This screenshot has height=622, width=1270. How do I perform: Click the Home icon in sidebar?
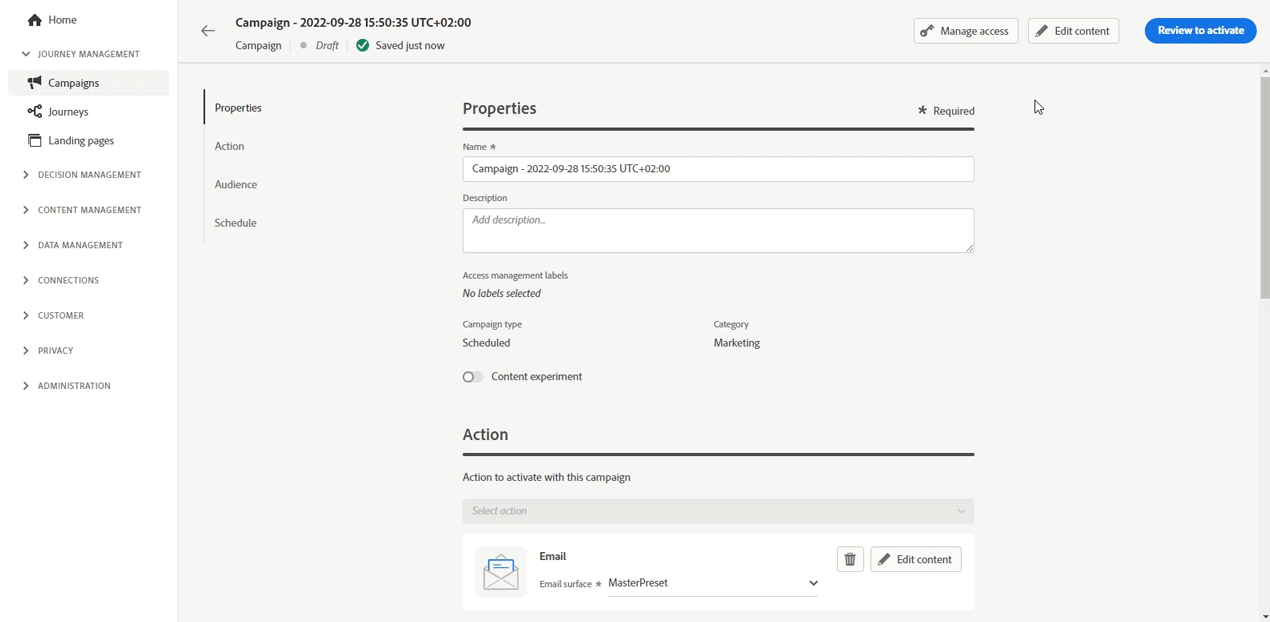(x=35, y=20)
